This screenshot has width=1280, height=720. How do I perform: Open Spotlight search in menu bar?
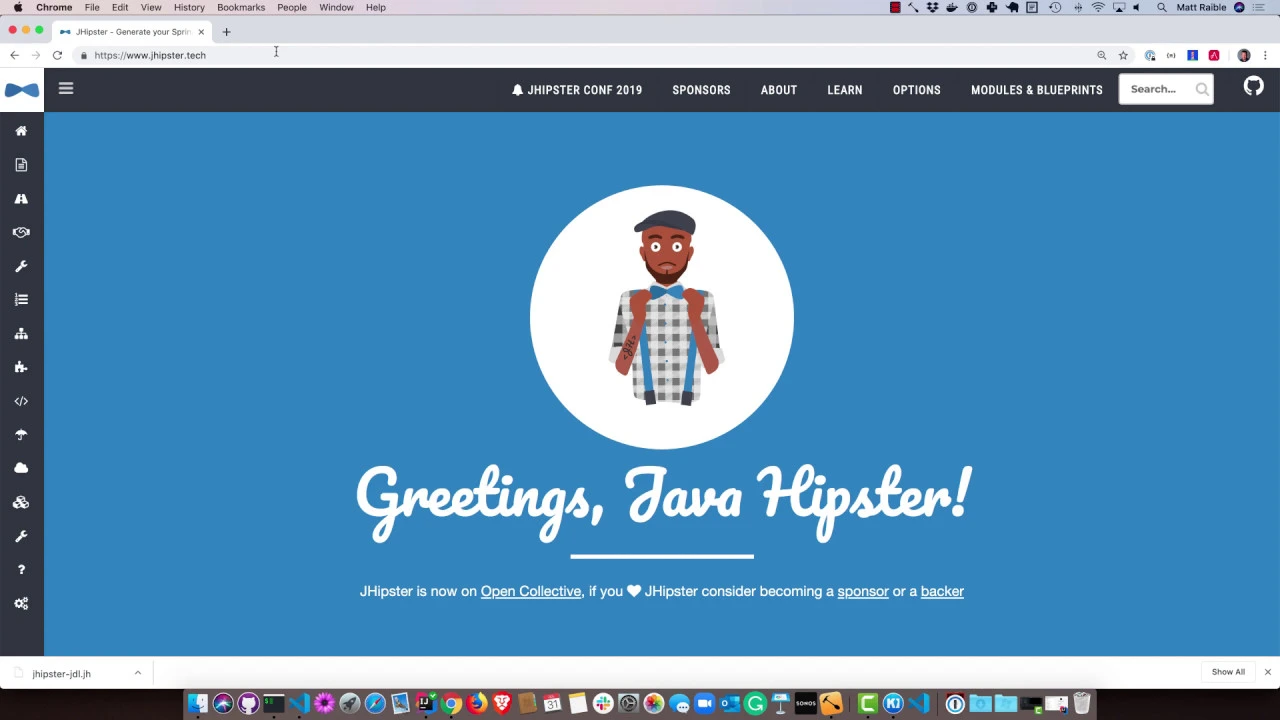1162,7
